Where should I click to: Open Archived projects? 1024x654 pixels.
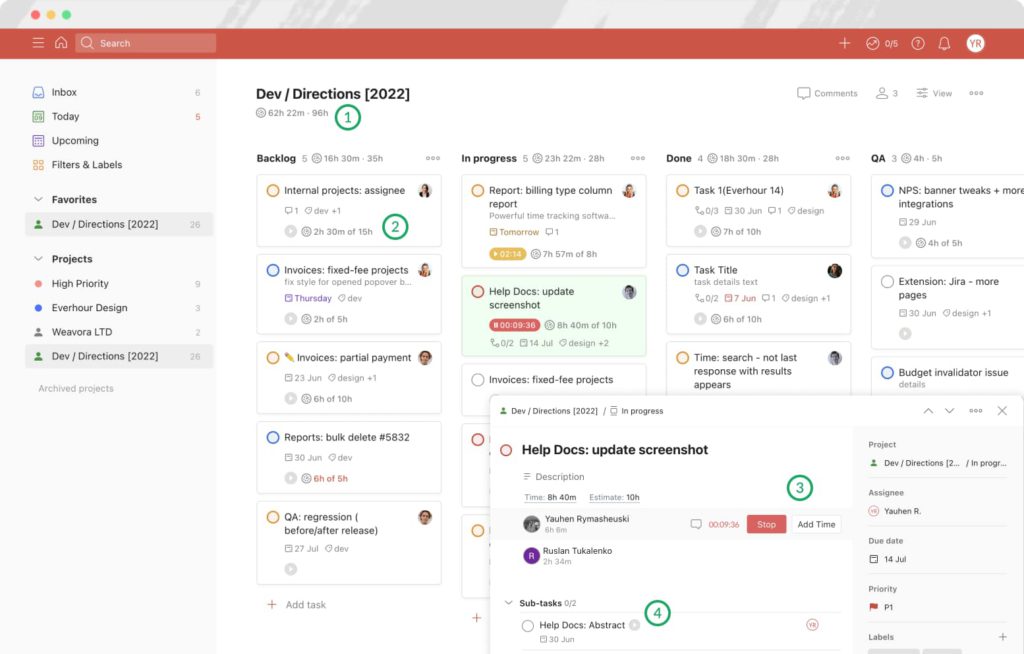76,388
